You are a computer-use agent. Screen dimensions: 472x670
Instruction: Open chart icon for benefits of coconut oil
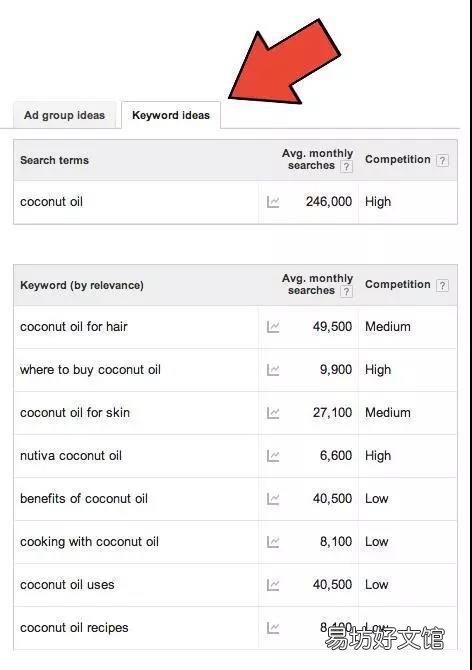point(273,499)
